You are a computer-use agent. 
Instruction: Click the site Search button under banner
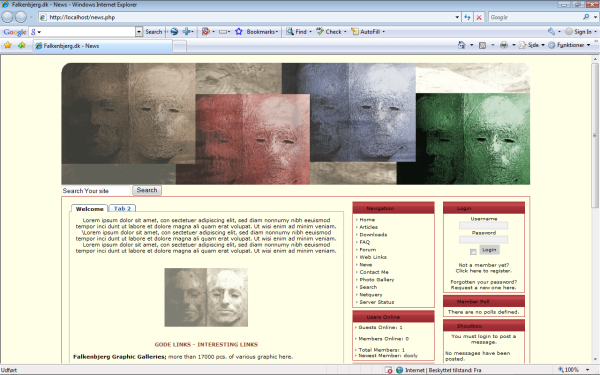pyautogui.click(x=147, y=190)
